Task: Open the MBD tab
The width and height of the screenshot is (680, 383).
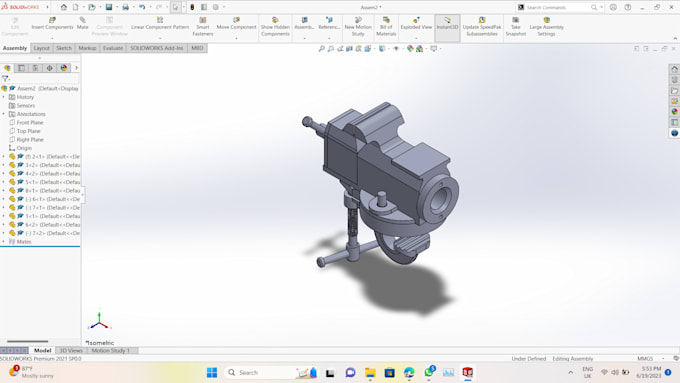Action: click(x=197, y=48)
